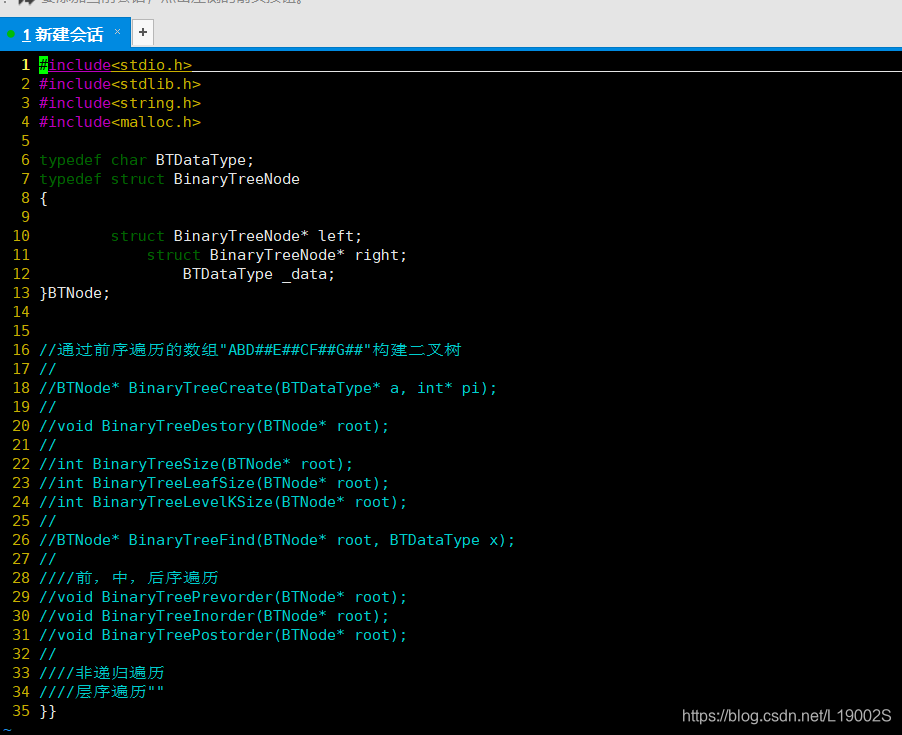902x735 pixels.
Task: Click the green connection status dot on the tab
Action: (11, 34)
